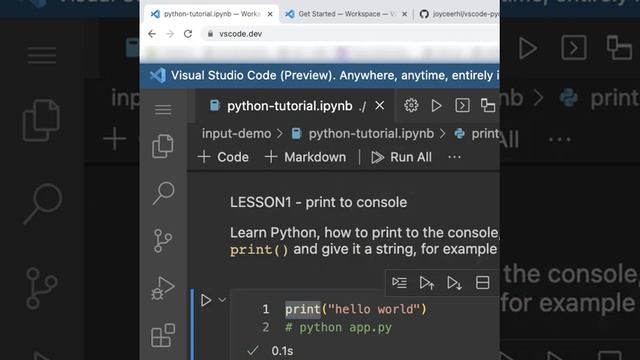This screenshot has width=640, height=360.
Task: Open the Extensions view
Action: 163,335
